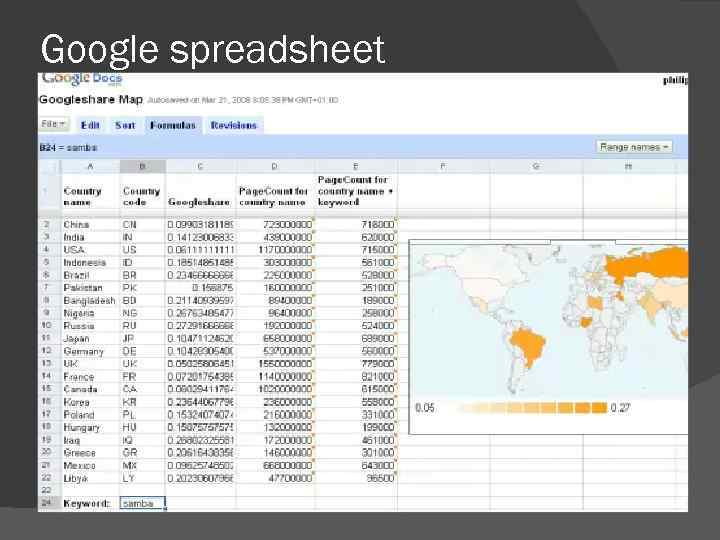Select Pakistan's Googleshare value 0.156875

pyautogui.click(x=200, y=288)
